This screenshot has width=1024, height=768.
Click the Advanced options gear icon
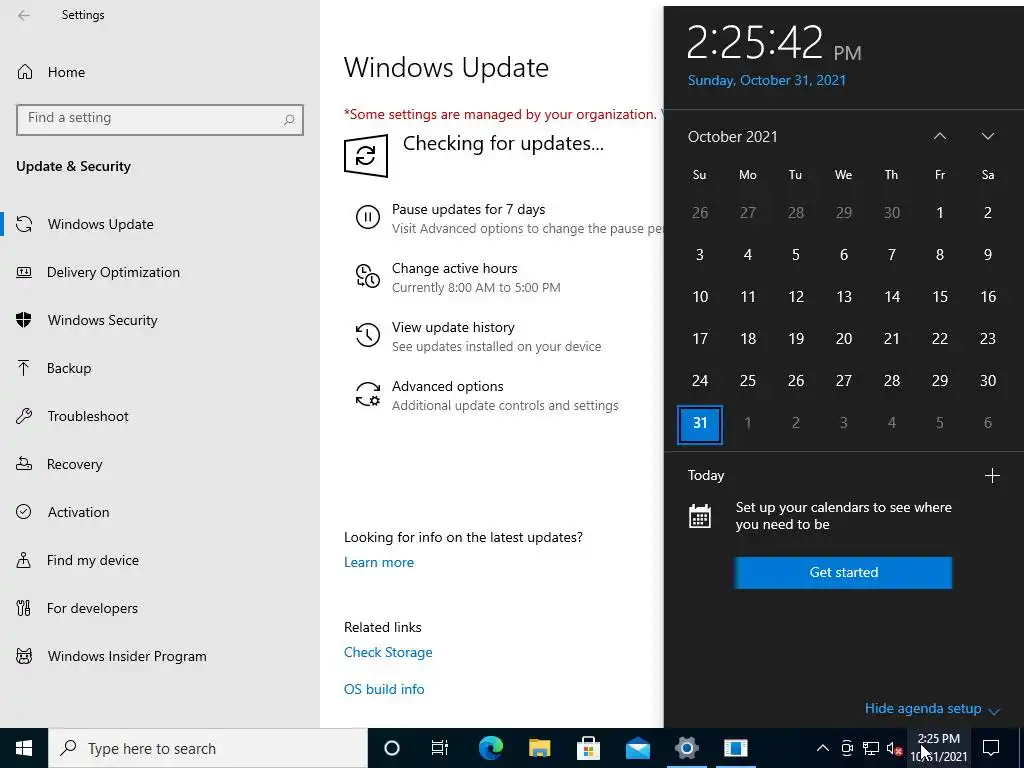[x=368, y=394]
